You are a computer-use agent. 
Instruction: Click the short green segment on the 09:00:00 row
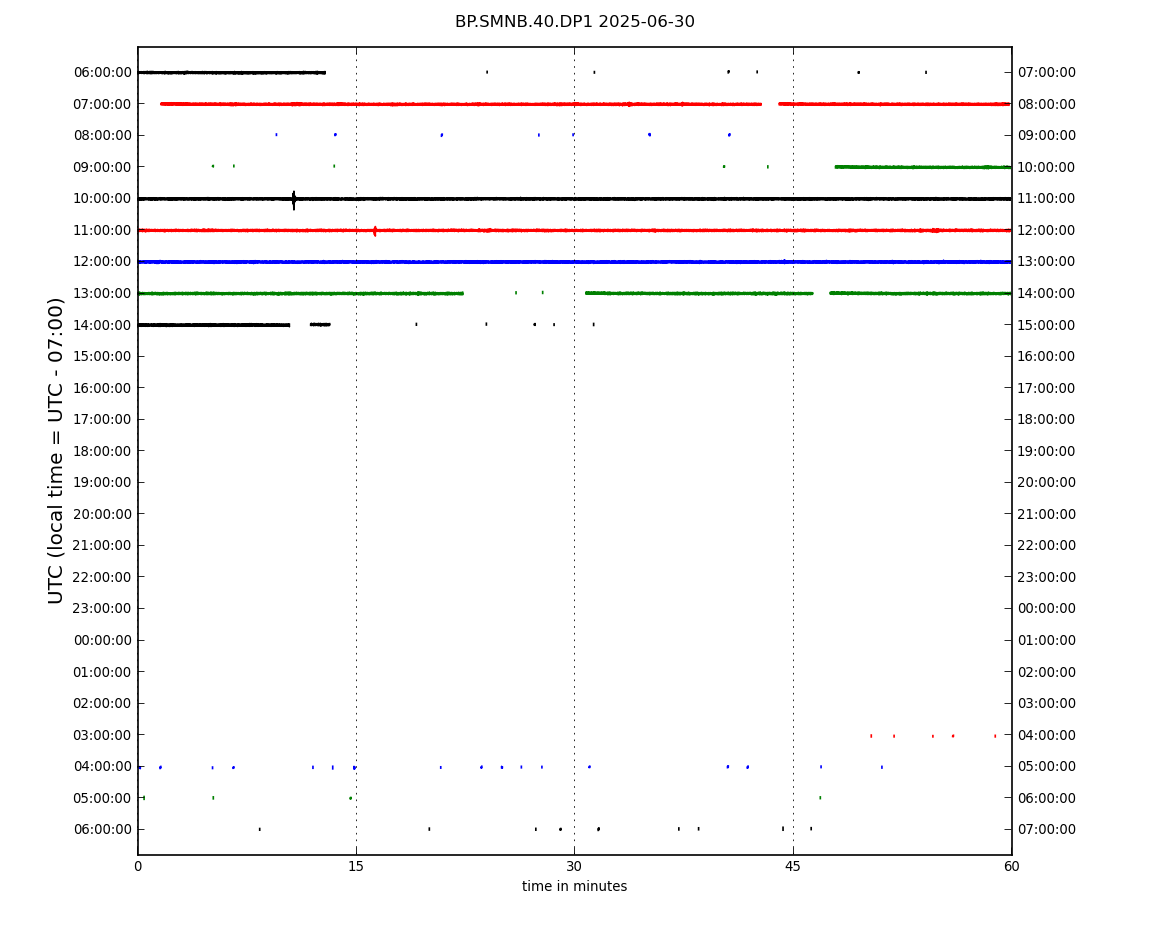(x=923, y=167)
